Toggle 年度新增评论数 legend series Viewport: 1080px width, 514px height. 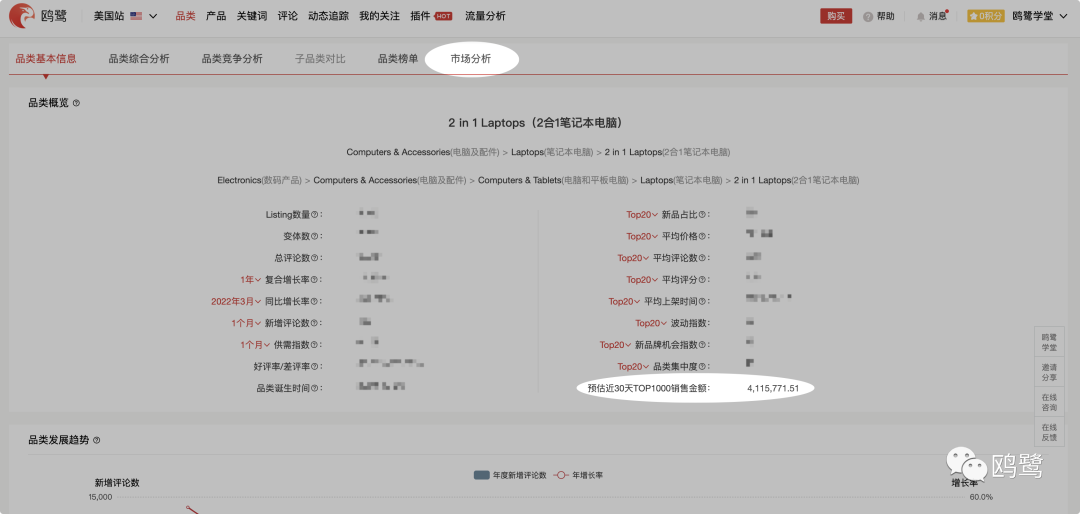coord(510,475)
